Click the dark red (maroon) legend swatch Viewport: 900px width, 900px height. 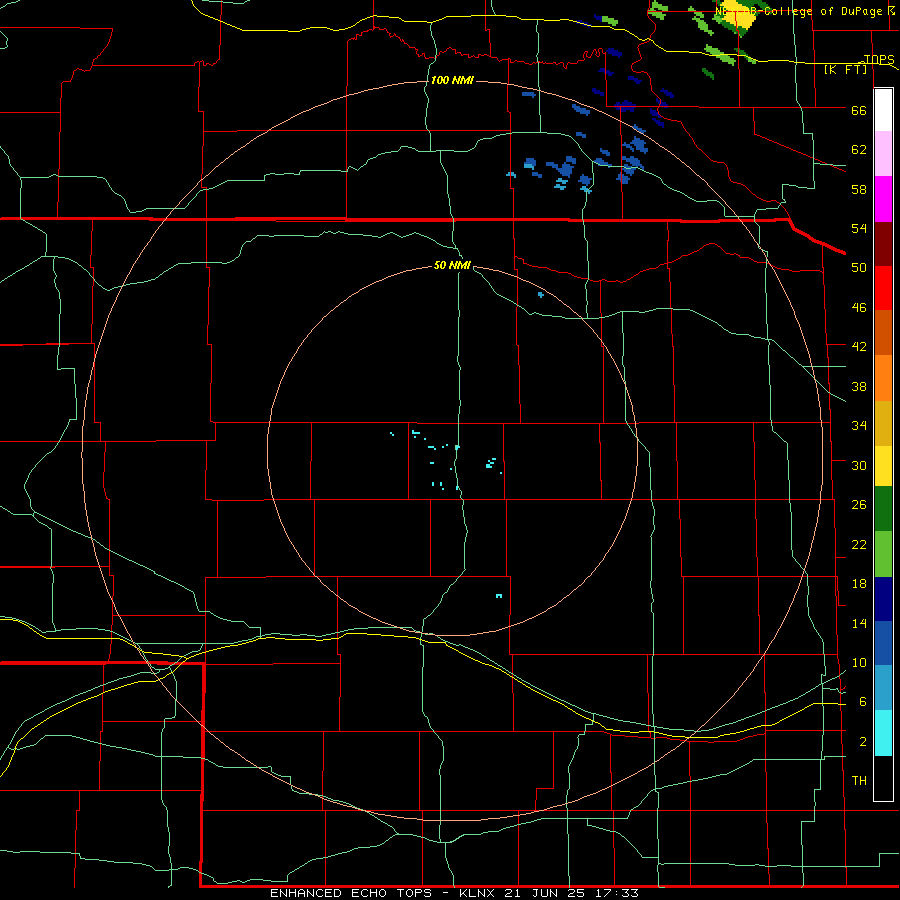(883, 244)
